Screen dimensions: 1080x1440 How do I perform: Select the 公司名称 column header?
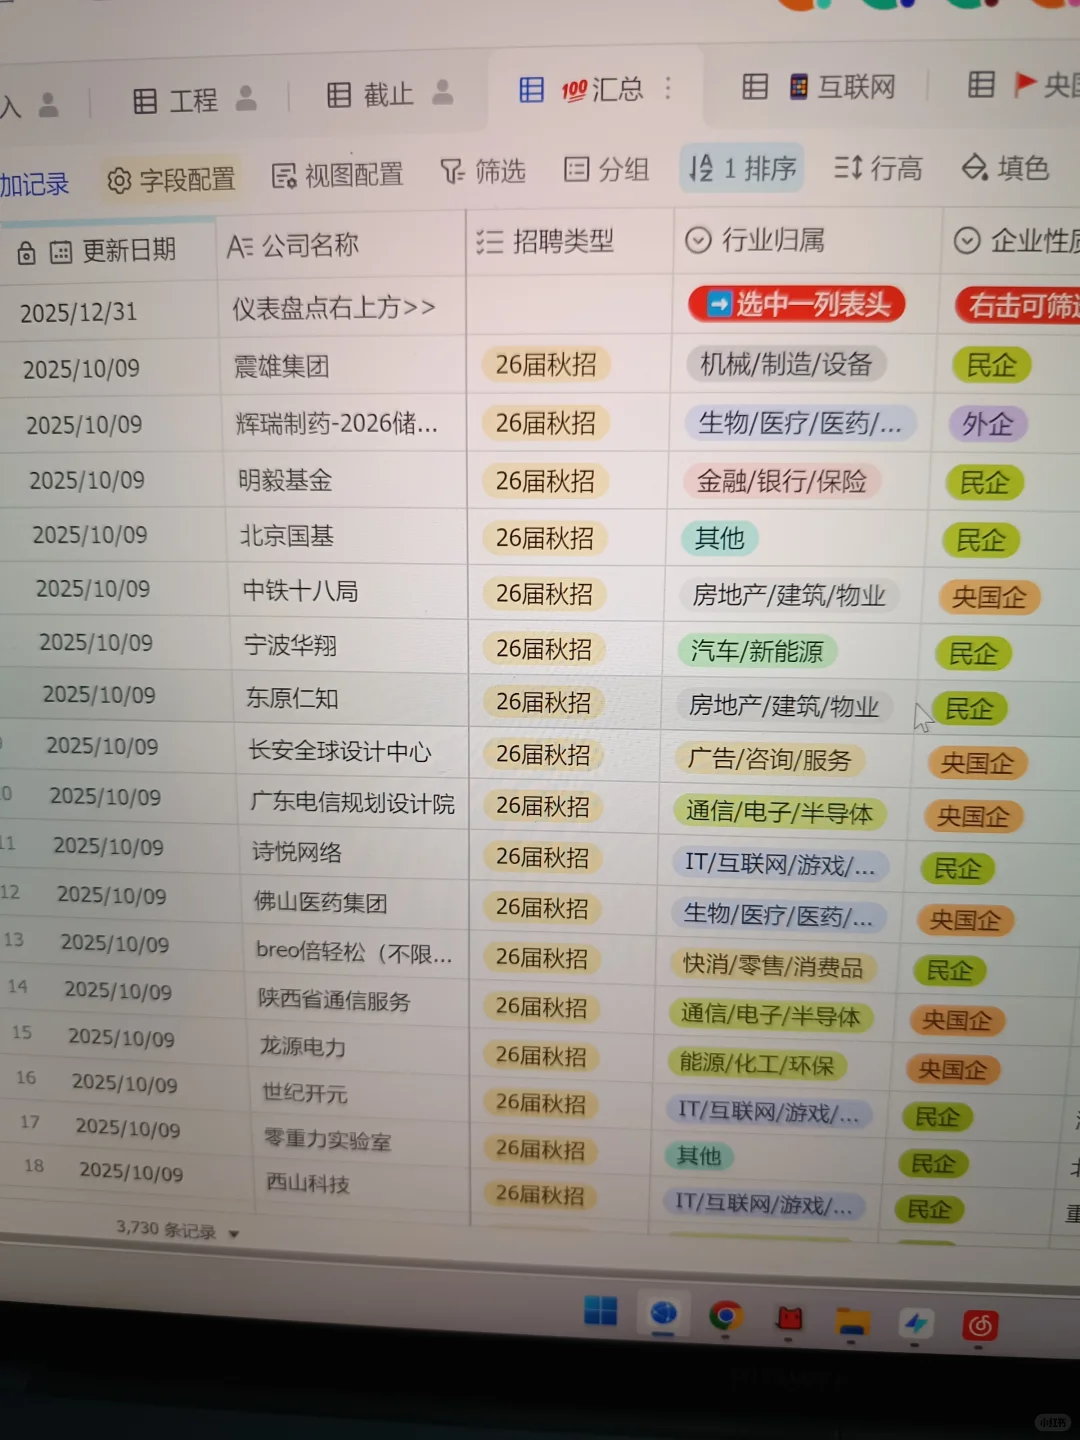pos(341,246)
